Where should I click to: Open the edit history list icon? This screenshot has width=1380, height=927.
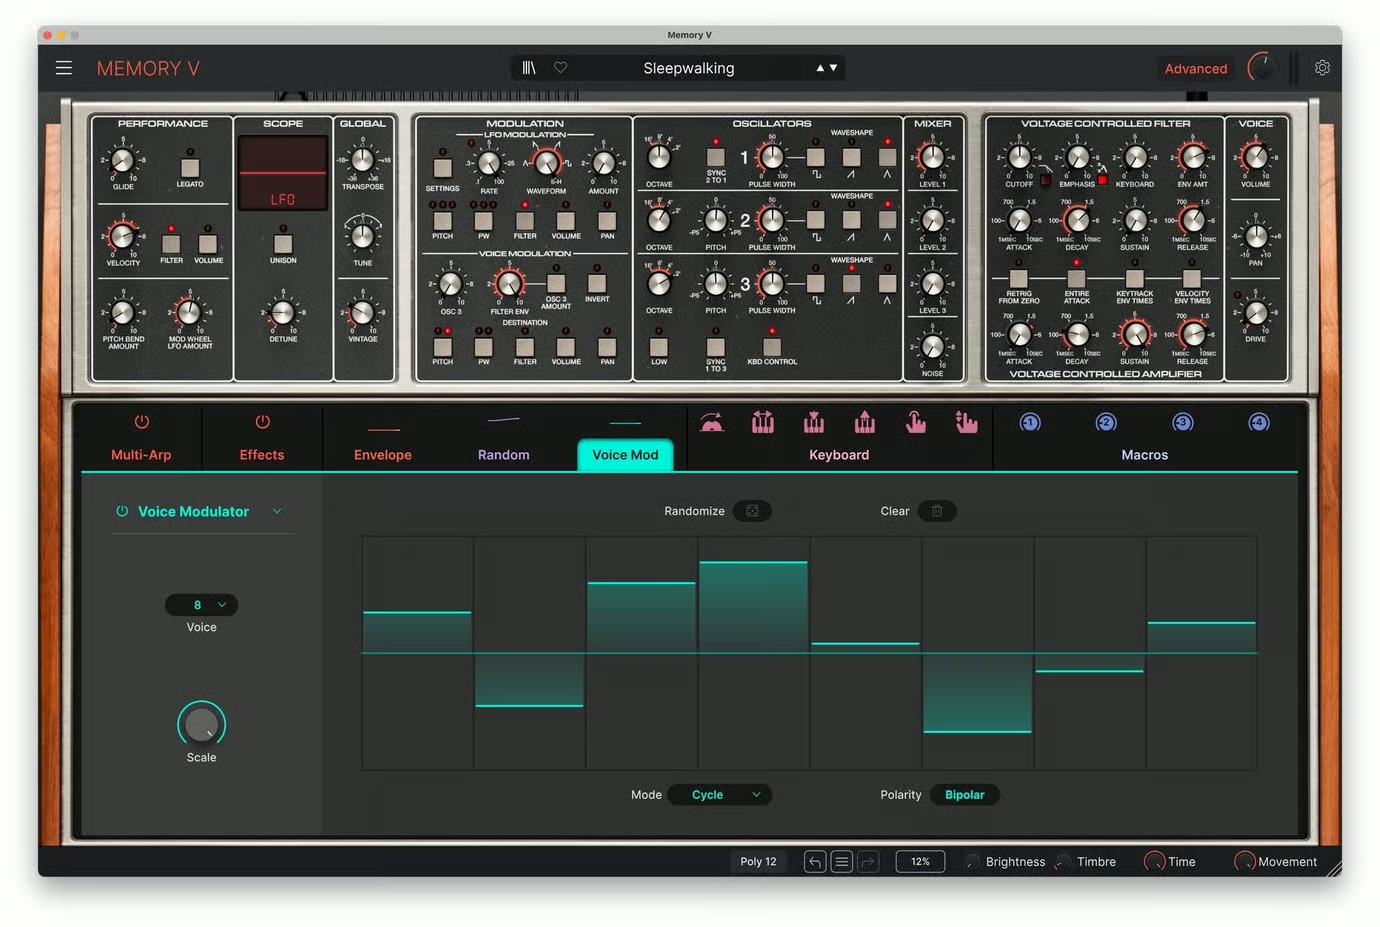(842, 862)
